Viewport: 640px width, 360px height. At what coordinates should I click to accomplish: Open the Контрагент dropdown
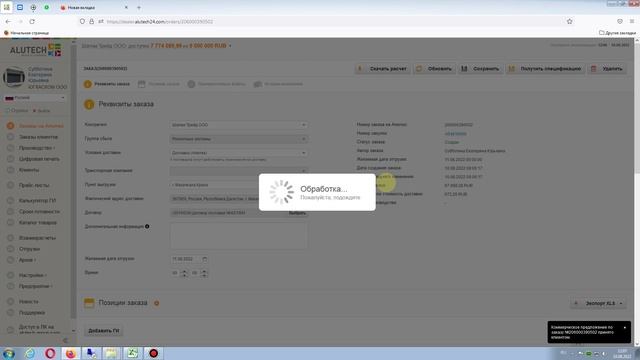(239, 125)
